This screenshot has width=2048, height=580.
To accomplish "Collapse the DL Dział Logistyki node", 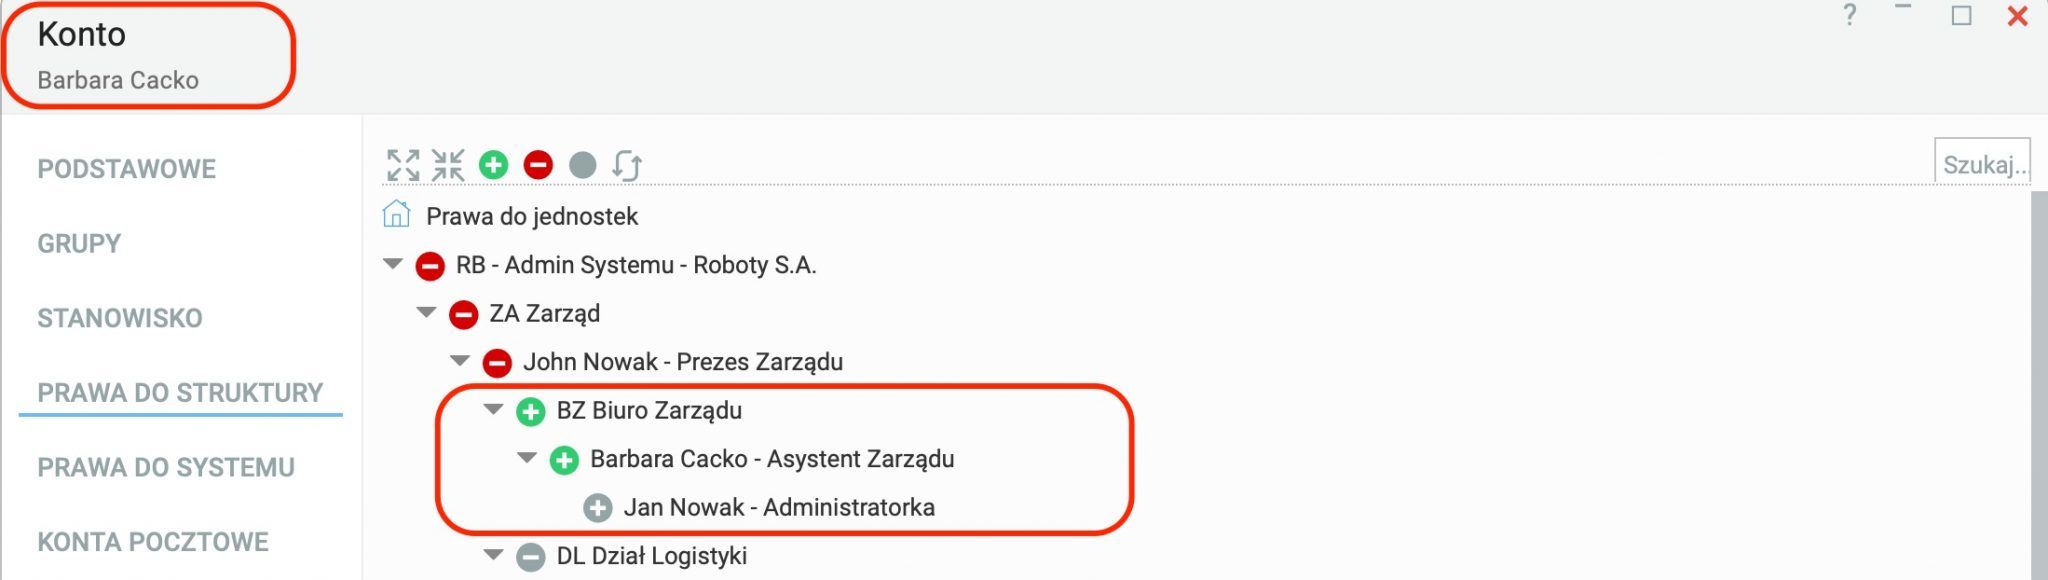I will (x=493, y=555).
